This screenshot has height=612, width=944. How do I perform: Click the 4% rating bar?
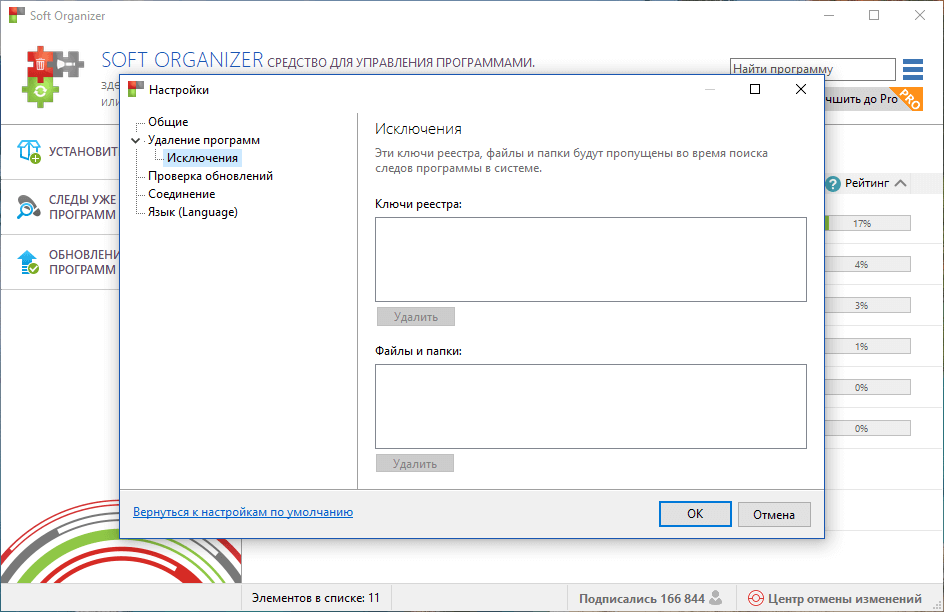point(867,264)
